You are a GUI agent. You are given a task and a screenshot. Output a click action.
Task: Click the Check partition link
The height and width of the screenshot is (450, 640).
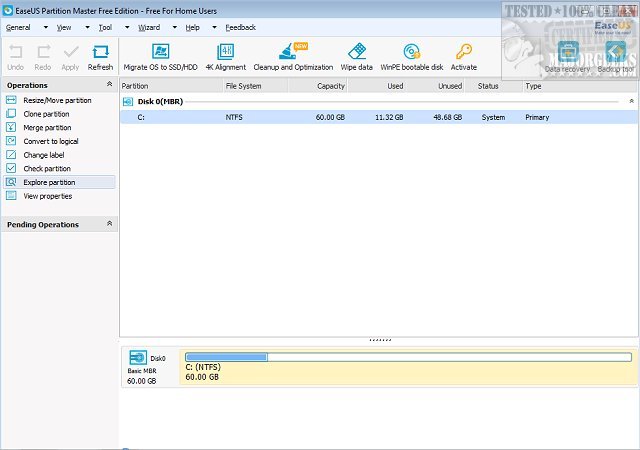47,169
